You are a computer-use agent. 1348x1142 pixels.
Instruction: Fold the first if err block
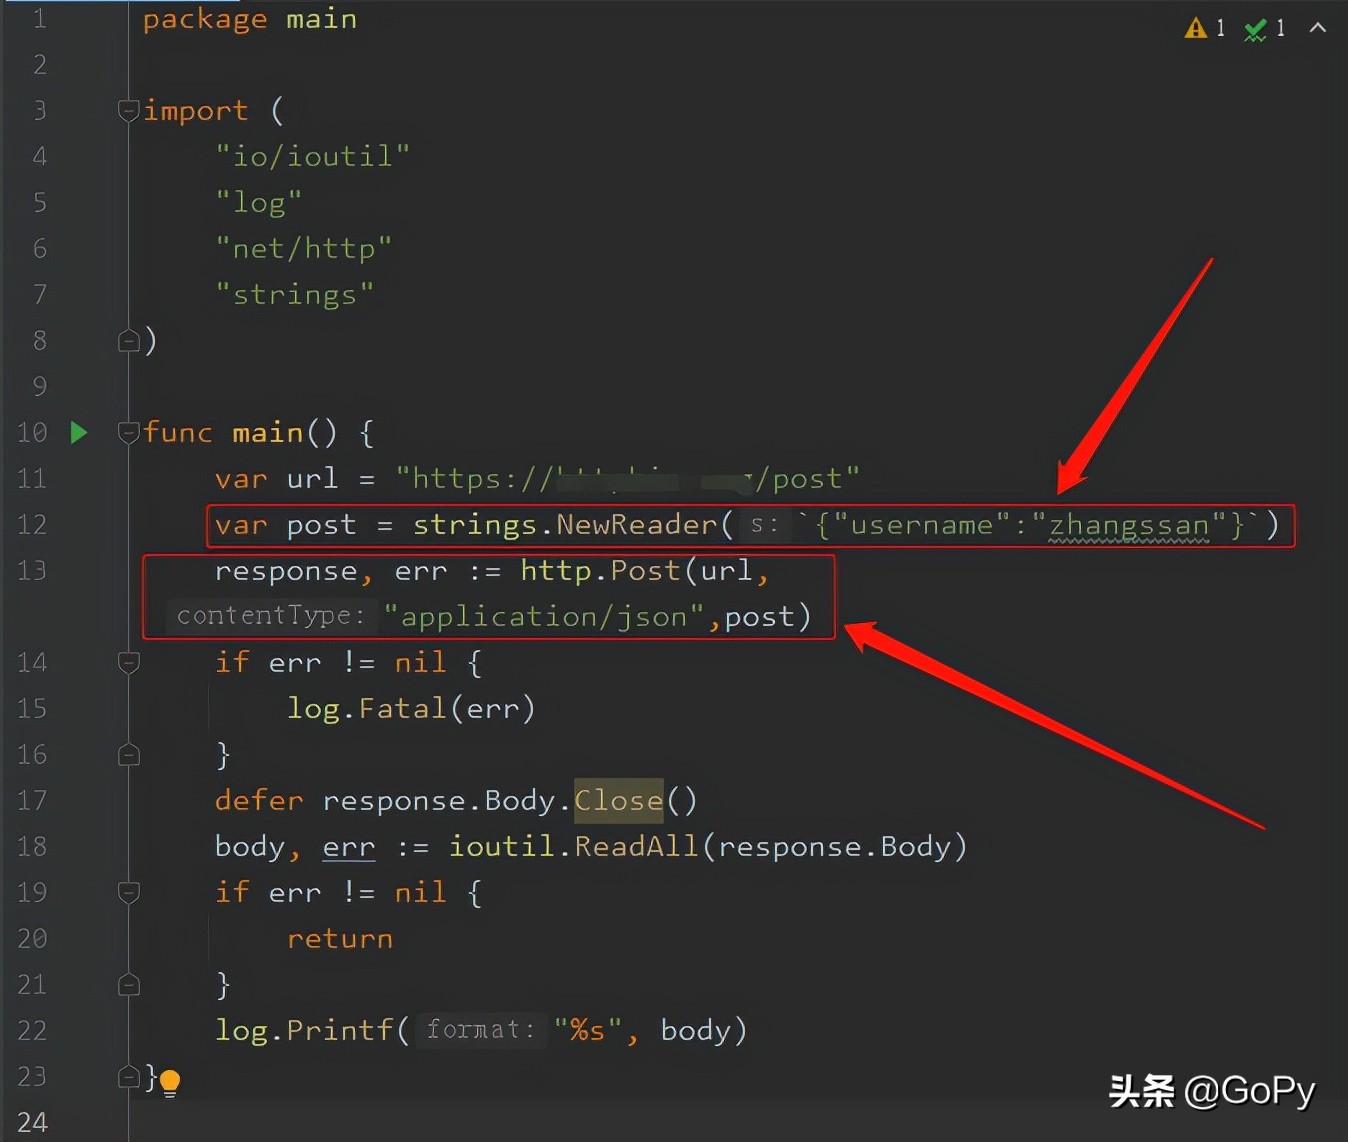(128, 662)
